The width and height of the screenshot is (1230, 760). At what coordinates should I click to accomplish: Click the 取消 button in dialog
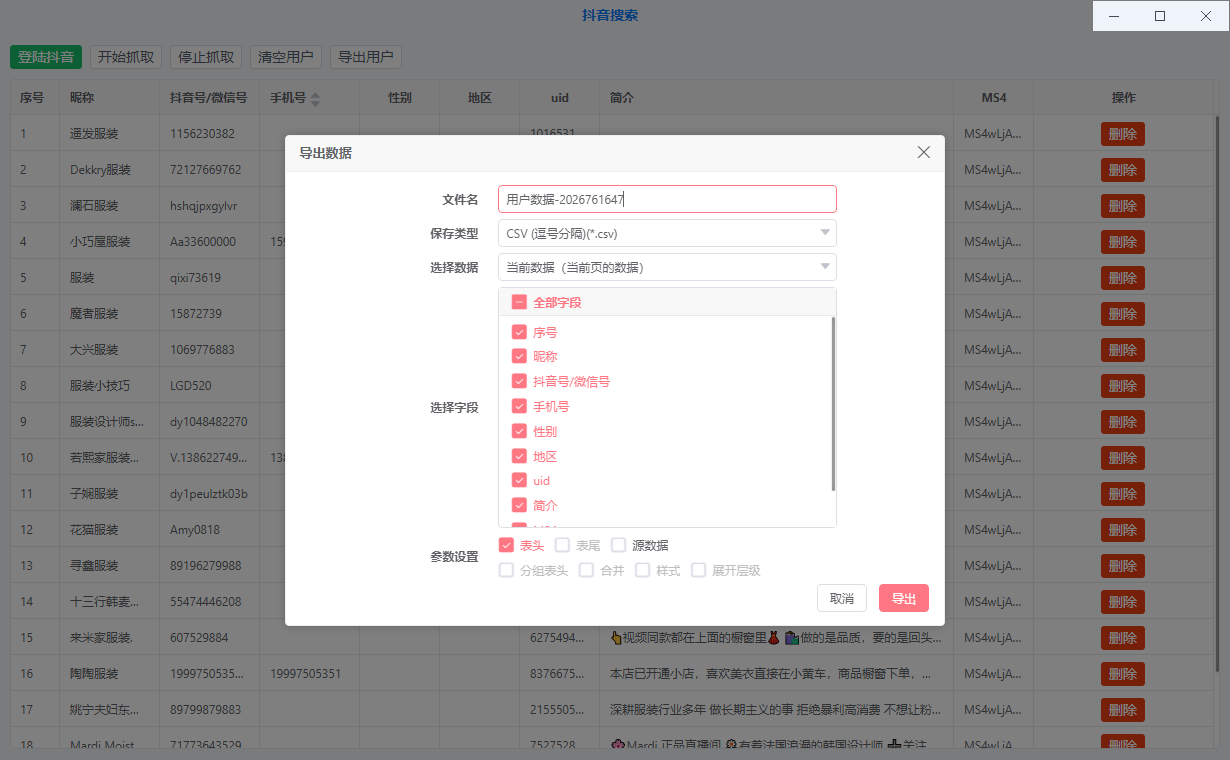tap(842, 598)
